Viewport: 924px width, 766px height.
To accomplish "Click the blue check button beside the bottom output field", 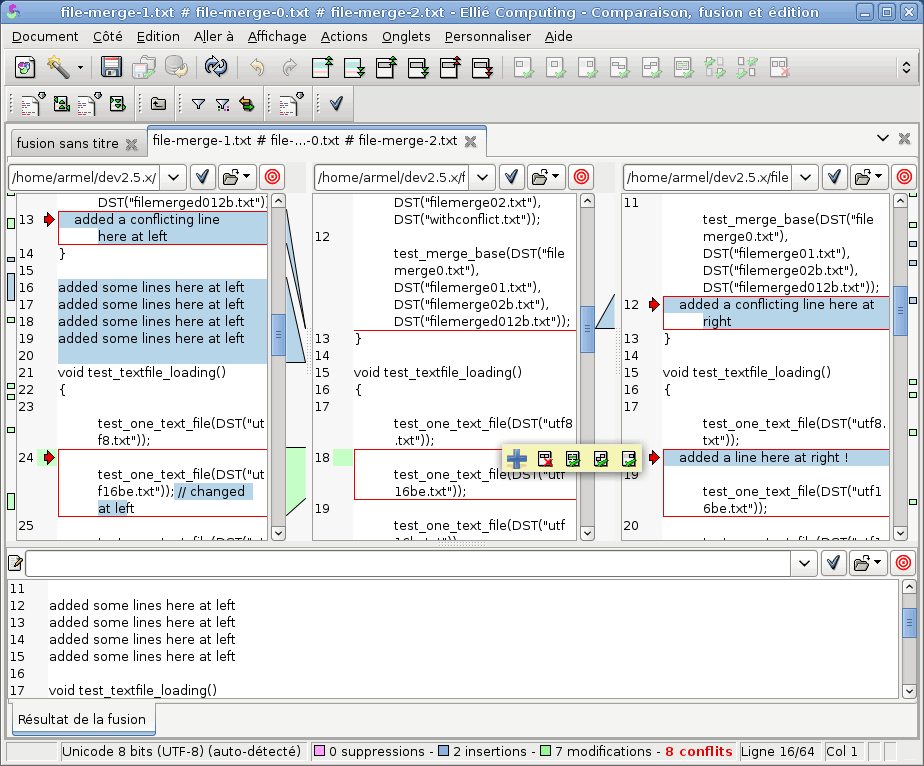I will click(834, 563).
